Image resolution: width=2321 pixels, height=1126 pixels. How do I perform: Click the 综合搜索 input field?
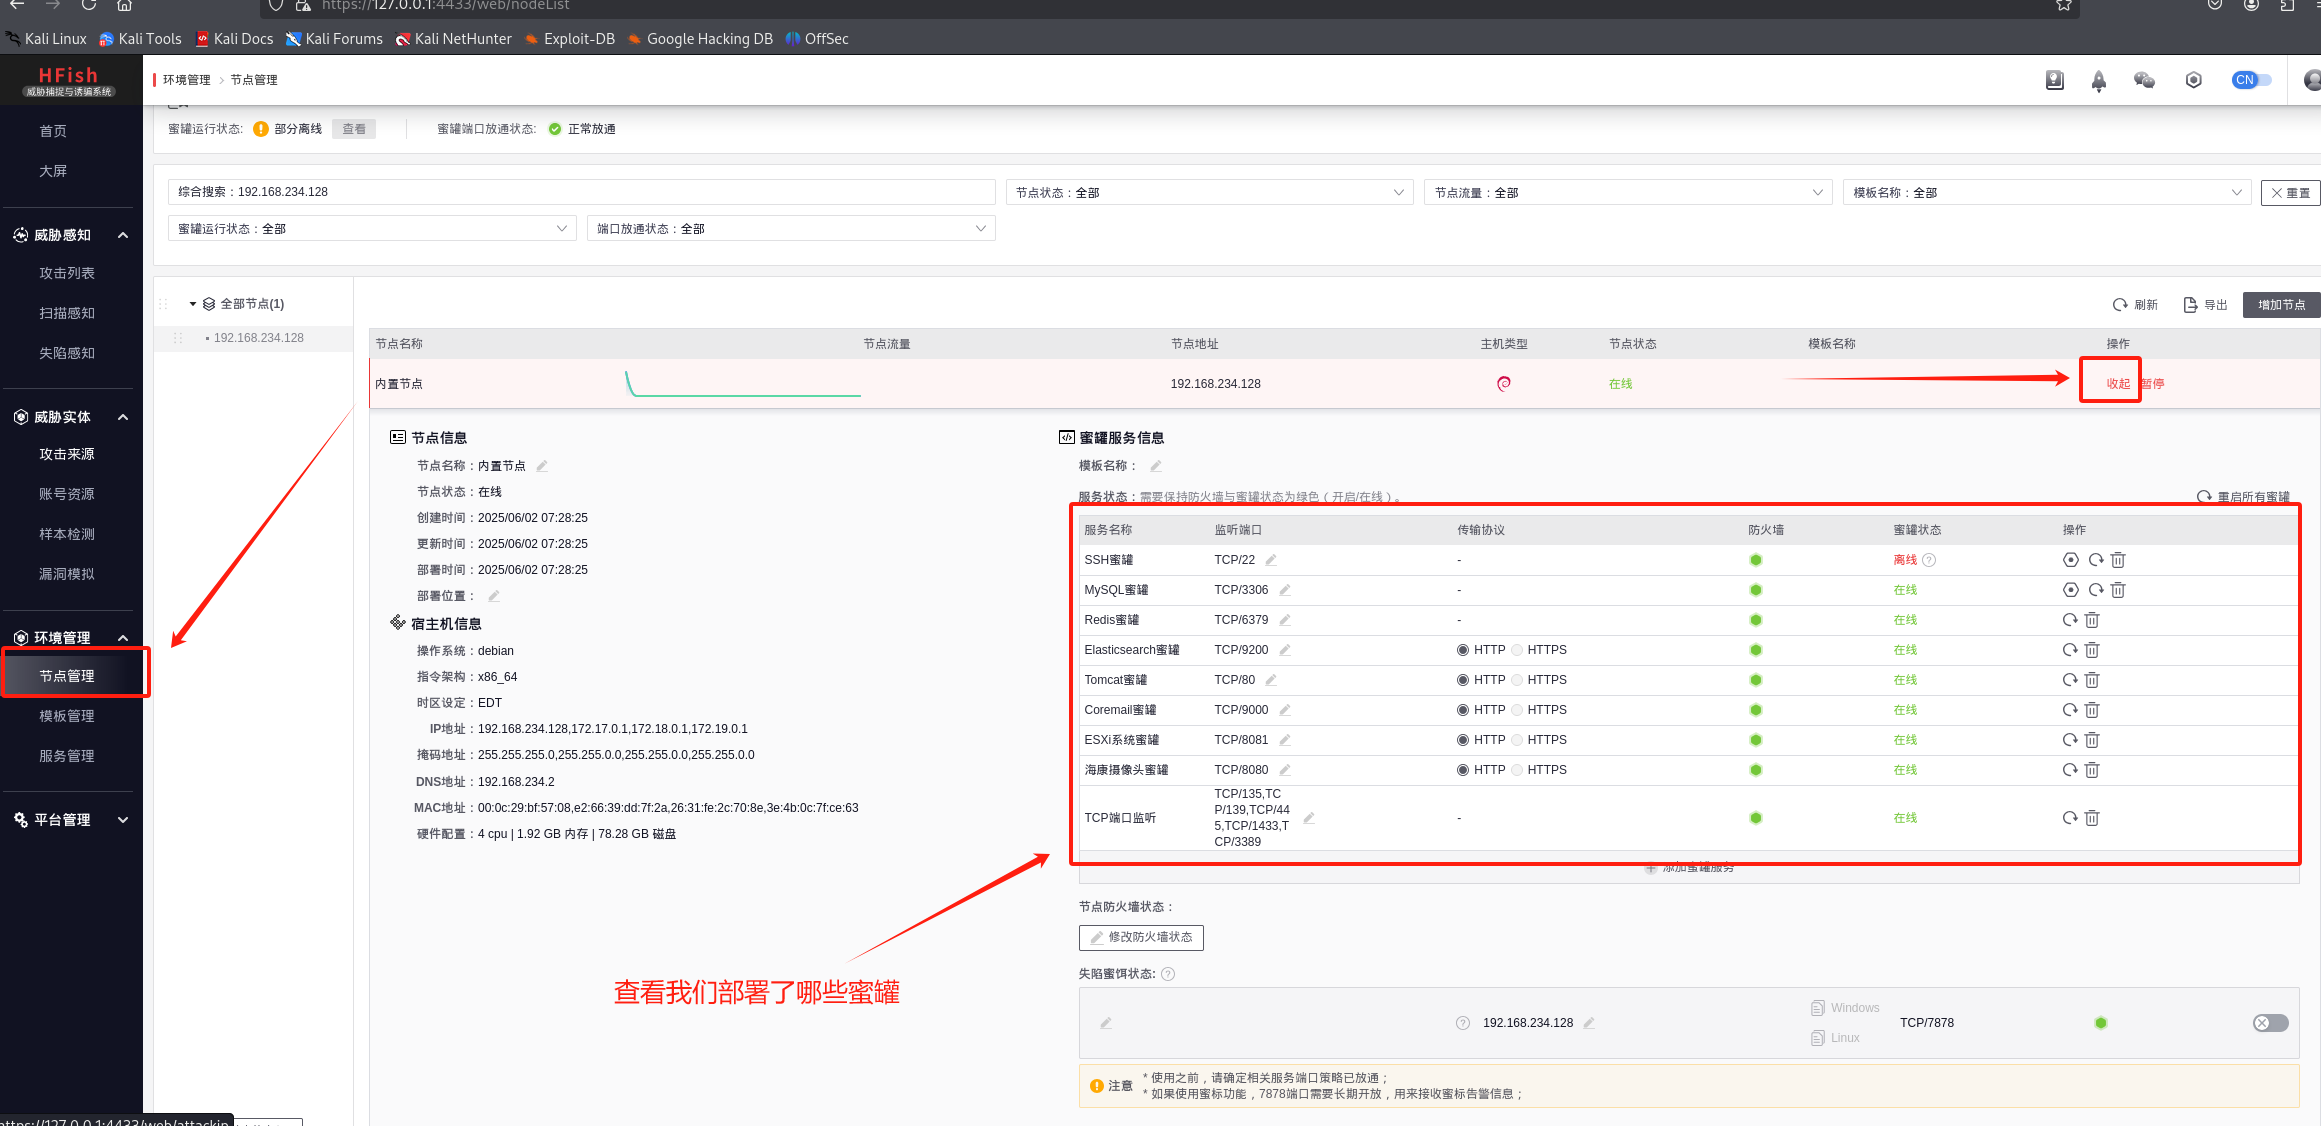point(582,192)
